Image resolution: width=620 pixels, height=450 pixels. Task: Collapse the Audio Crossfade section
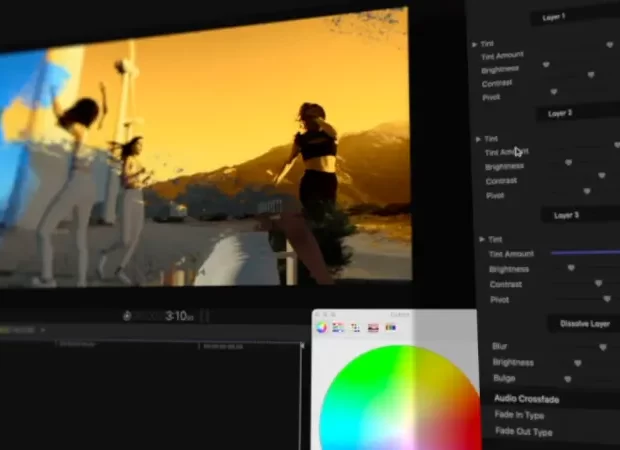[x=527, y=399]
